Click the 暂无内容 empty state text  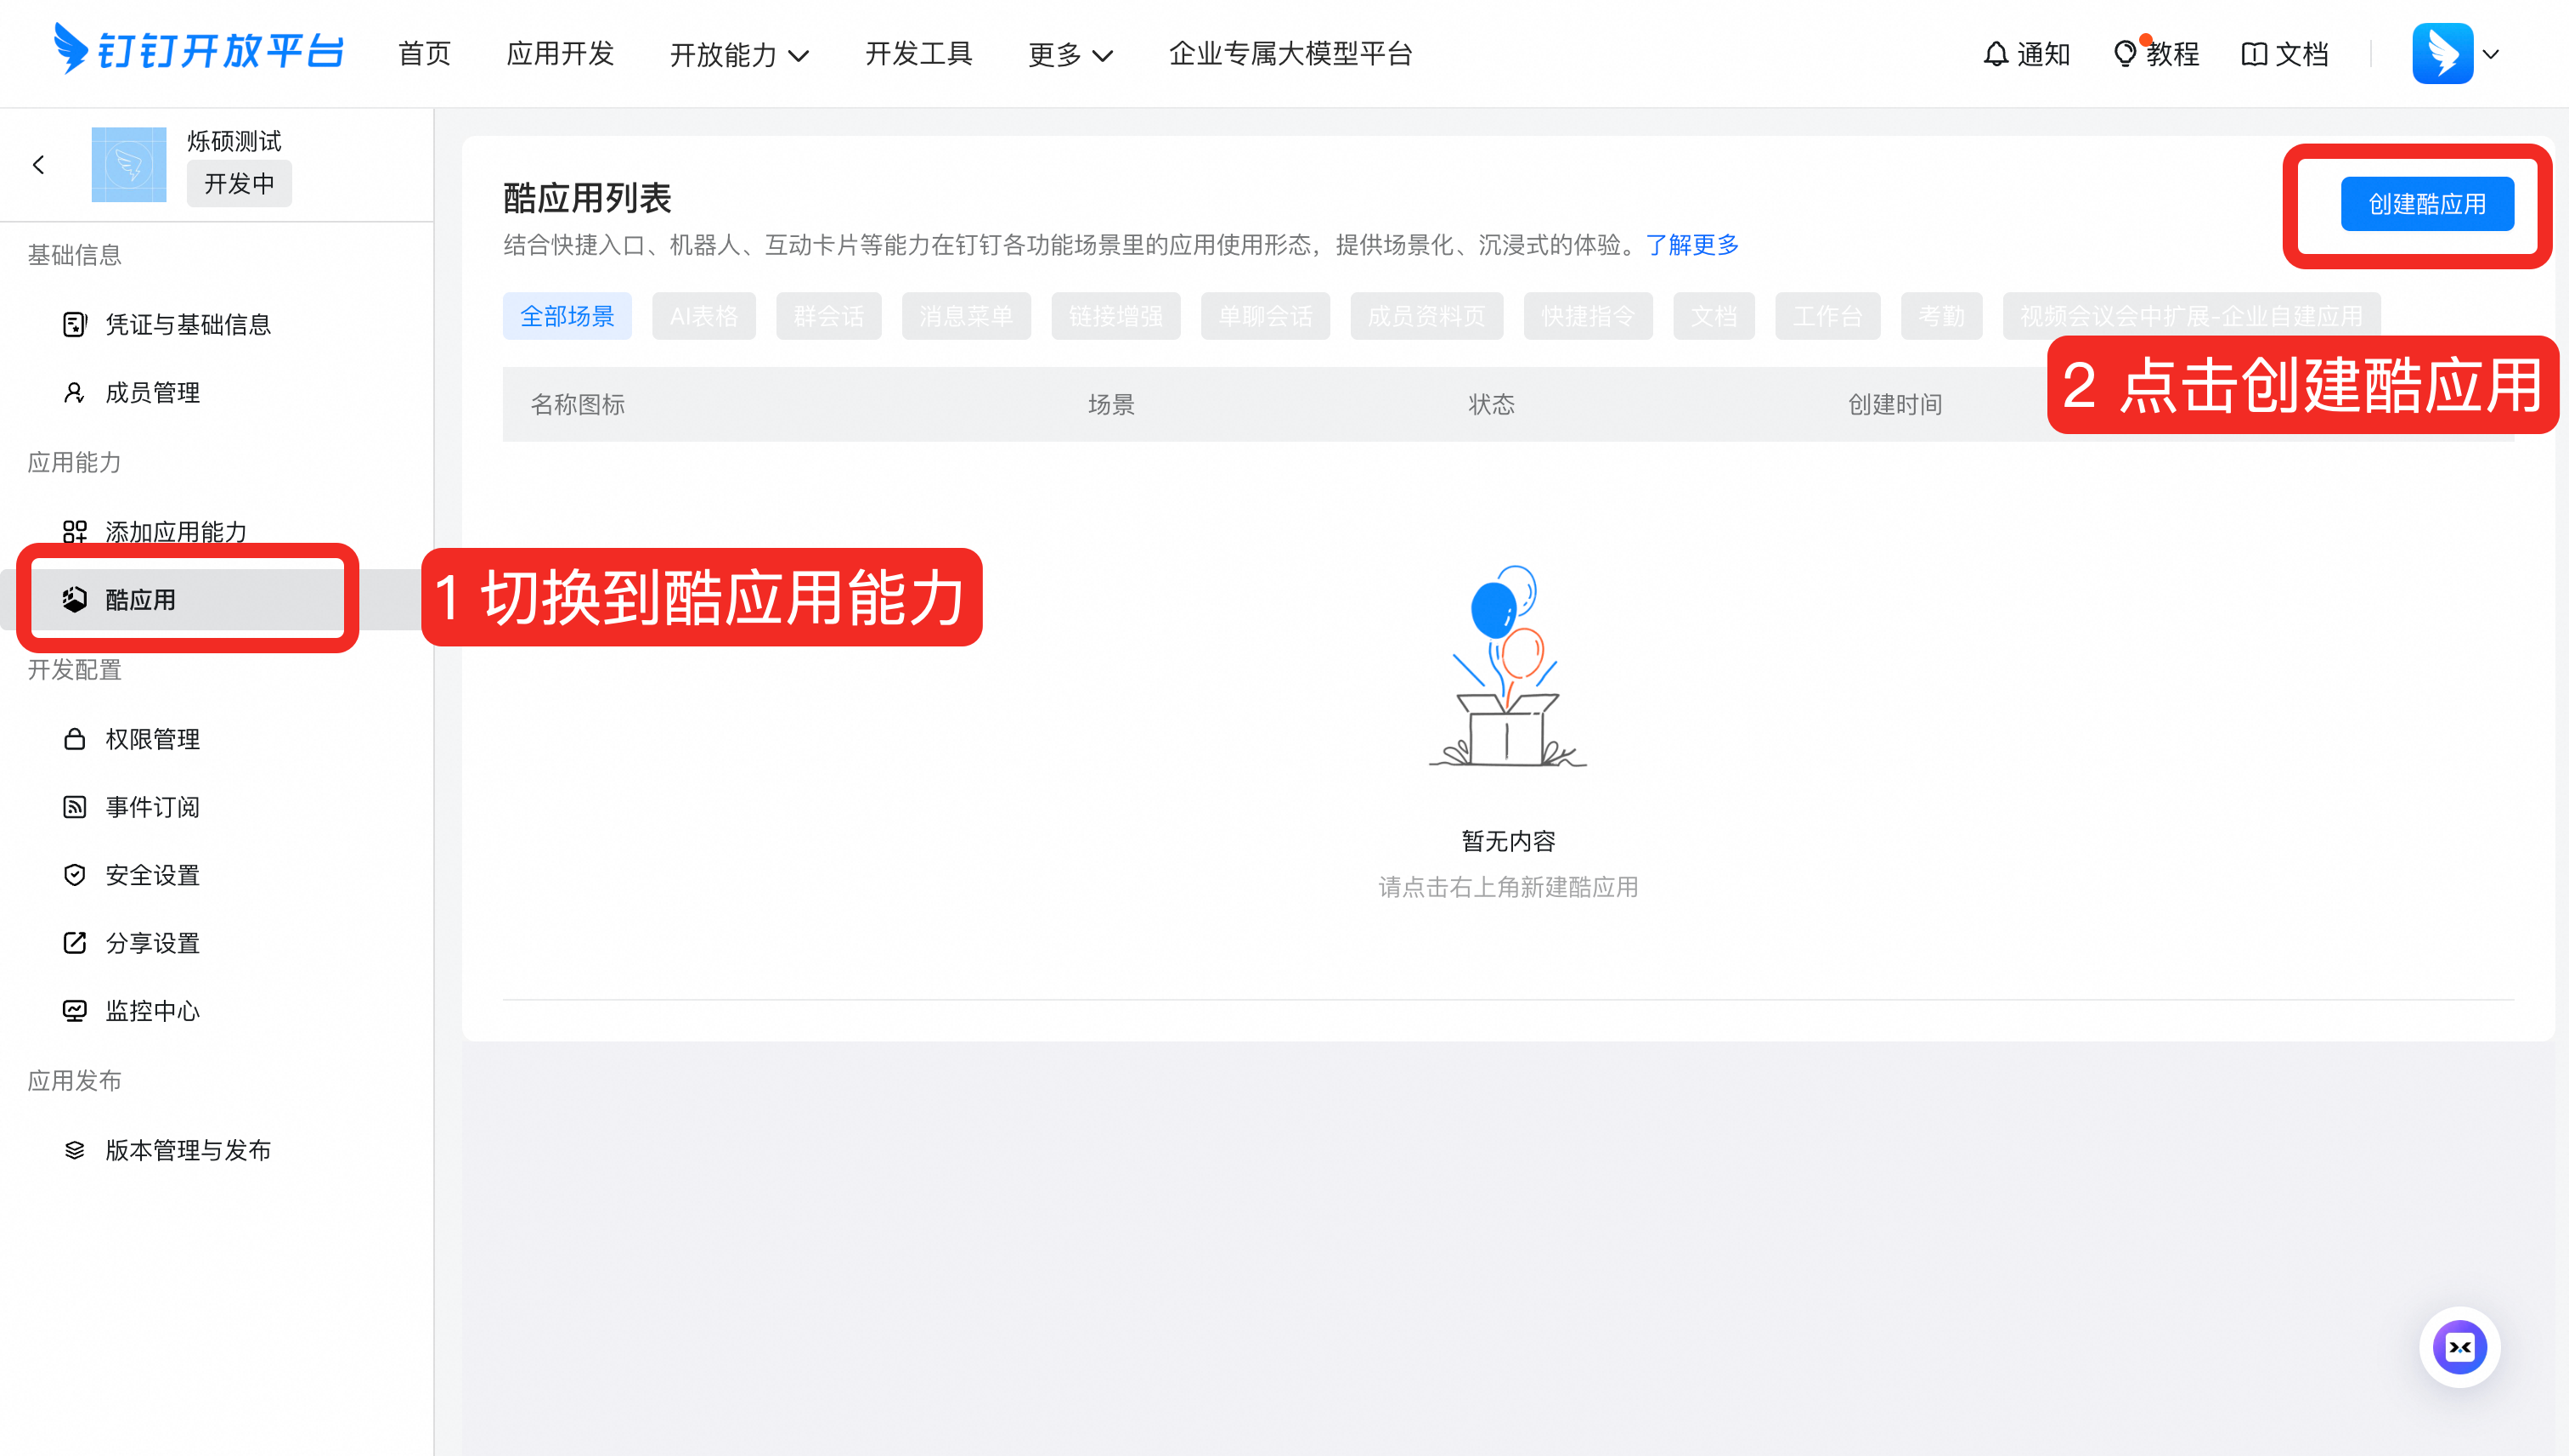1508,841
